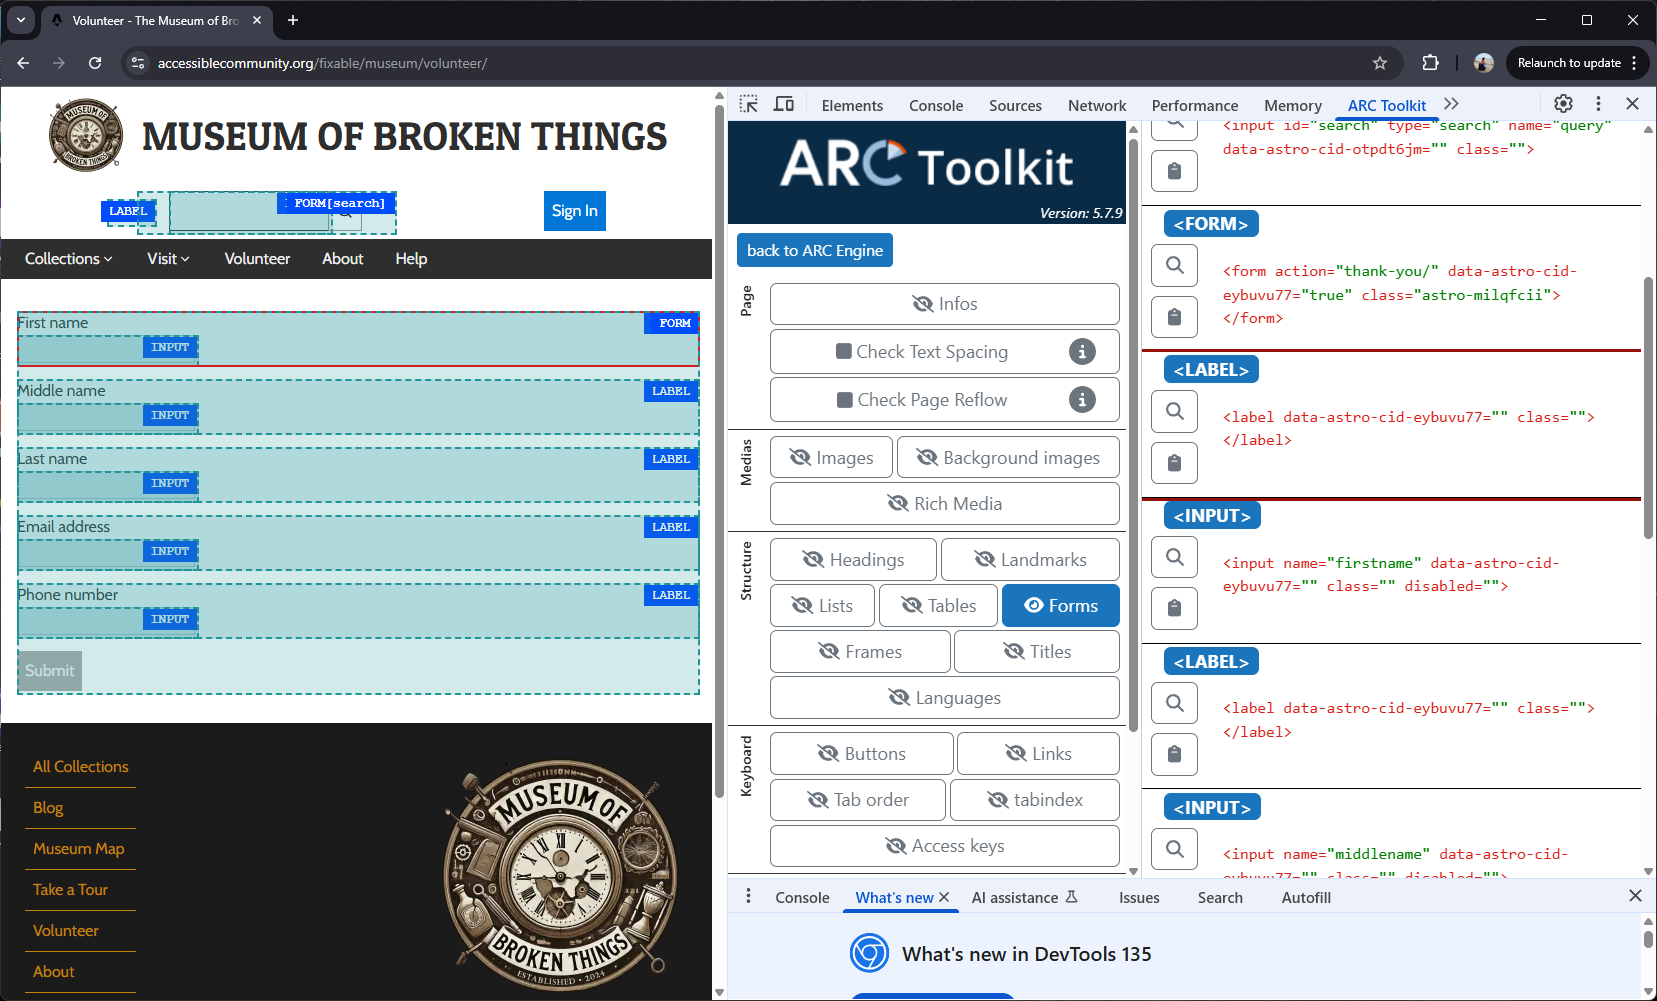Image resolution: width=1657 pixels, height=1001 pixels.
Task: Open the drawer three-dot menu beside Console
Action: [748, 896]
